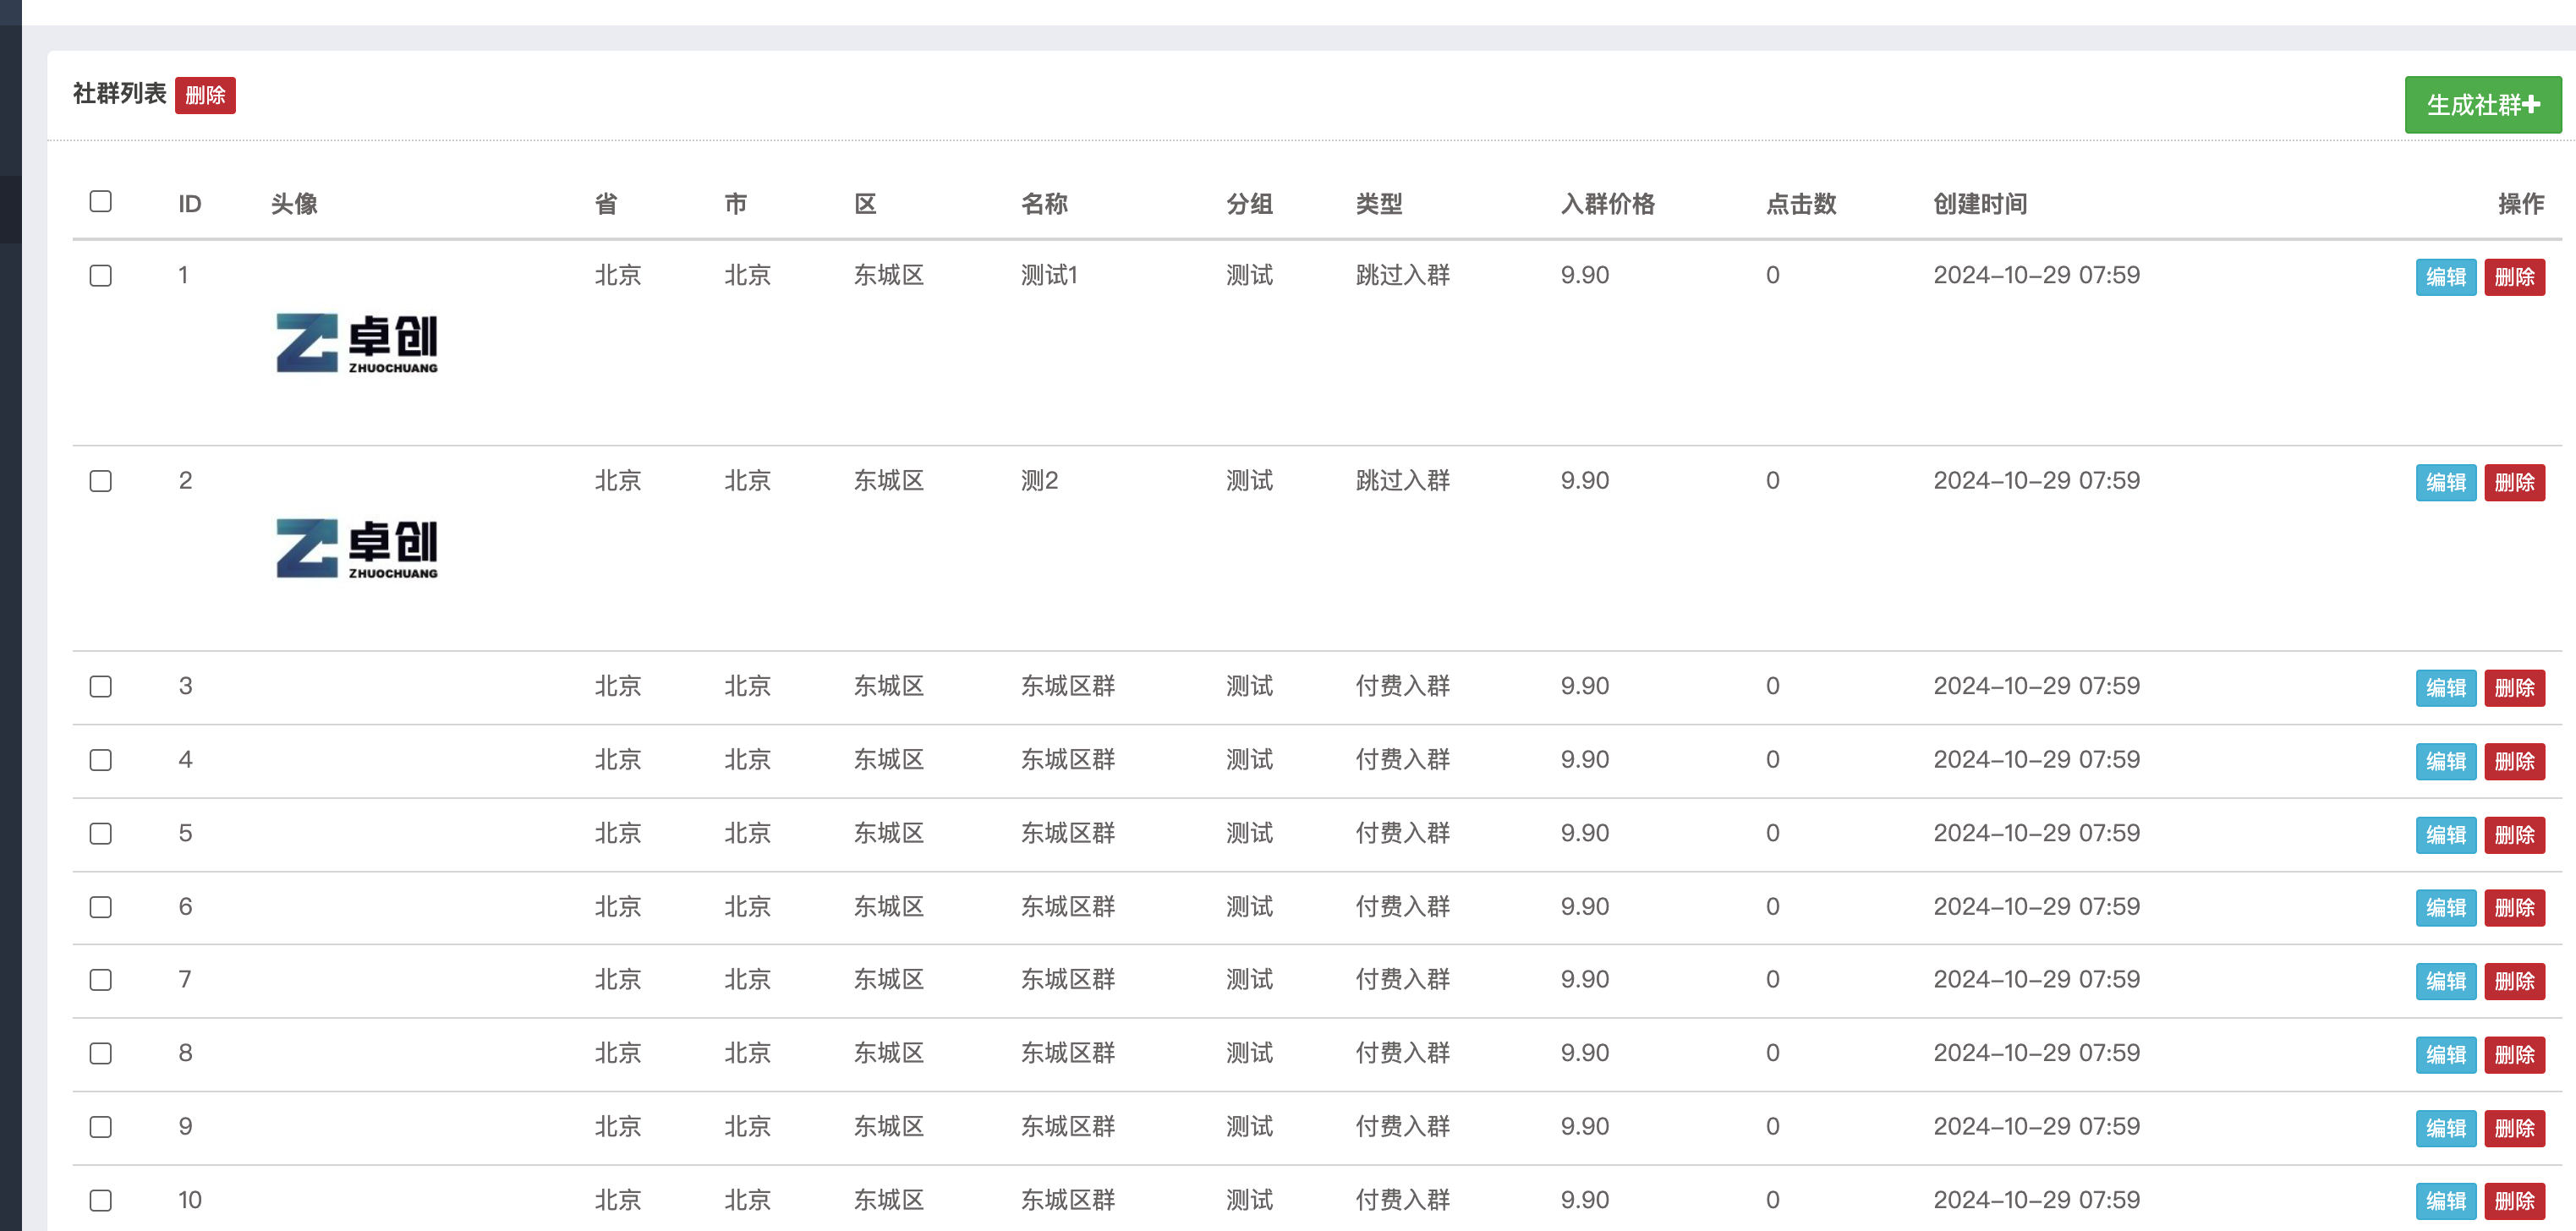Click the 9.90 price in row ID 9
The image size is (2576, 1231).
click(1585, 1127)
